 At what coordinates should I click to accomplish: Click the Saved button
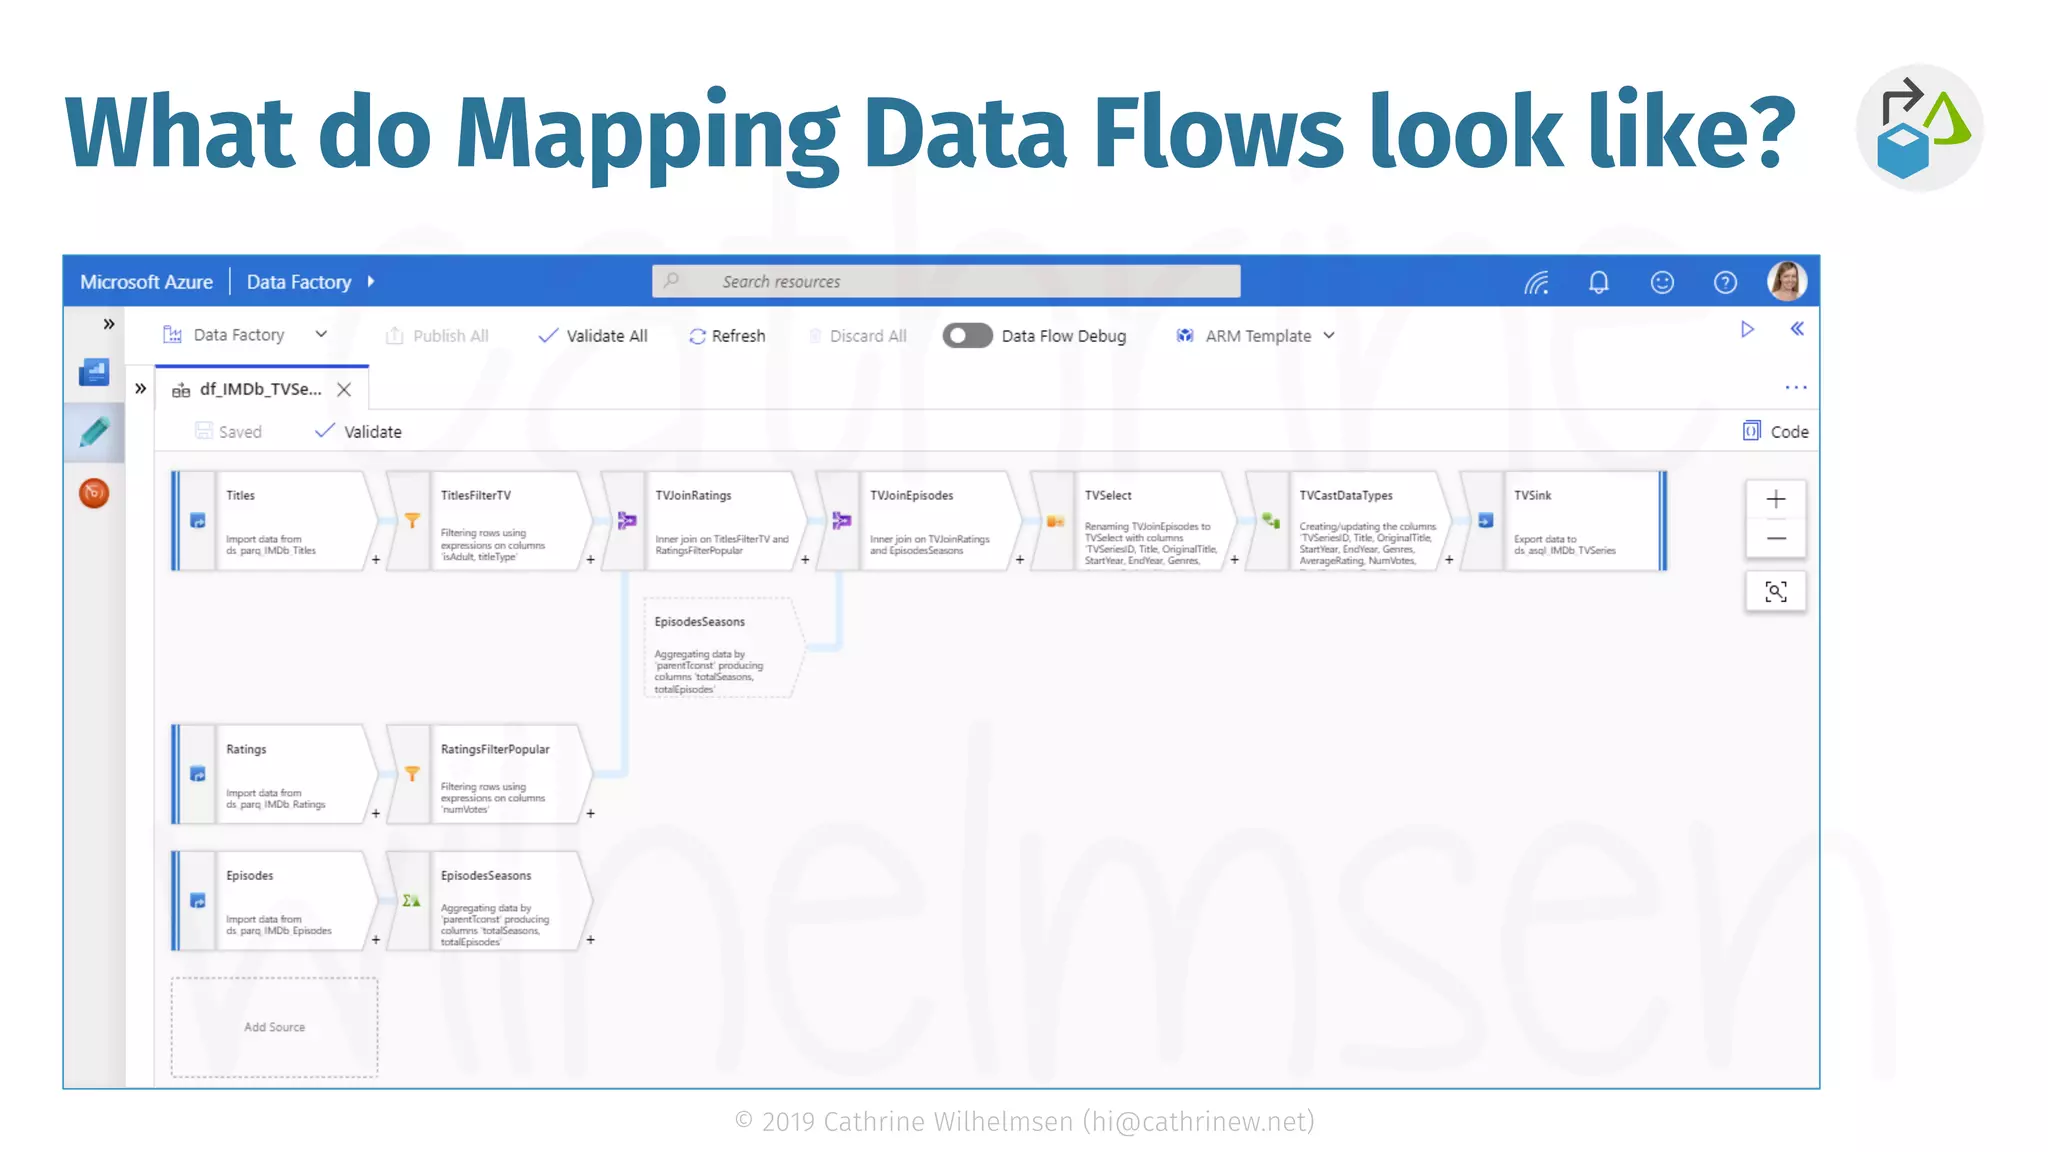[228, 432]
